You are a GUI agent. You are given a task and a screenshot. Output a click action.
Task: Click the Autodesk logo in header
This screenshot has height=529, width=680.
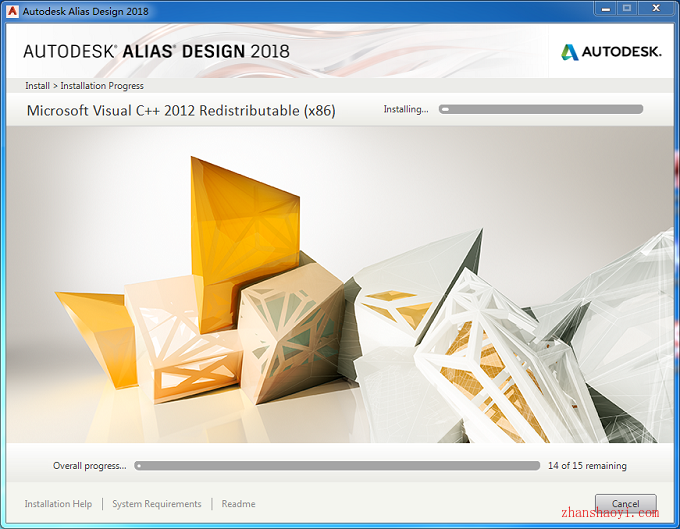click(x=611, y=52)
